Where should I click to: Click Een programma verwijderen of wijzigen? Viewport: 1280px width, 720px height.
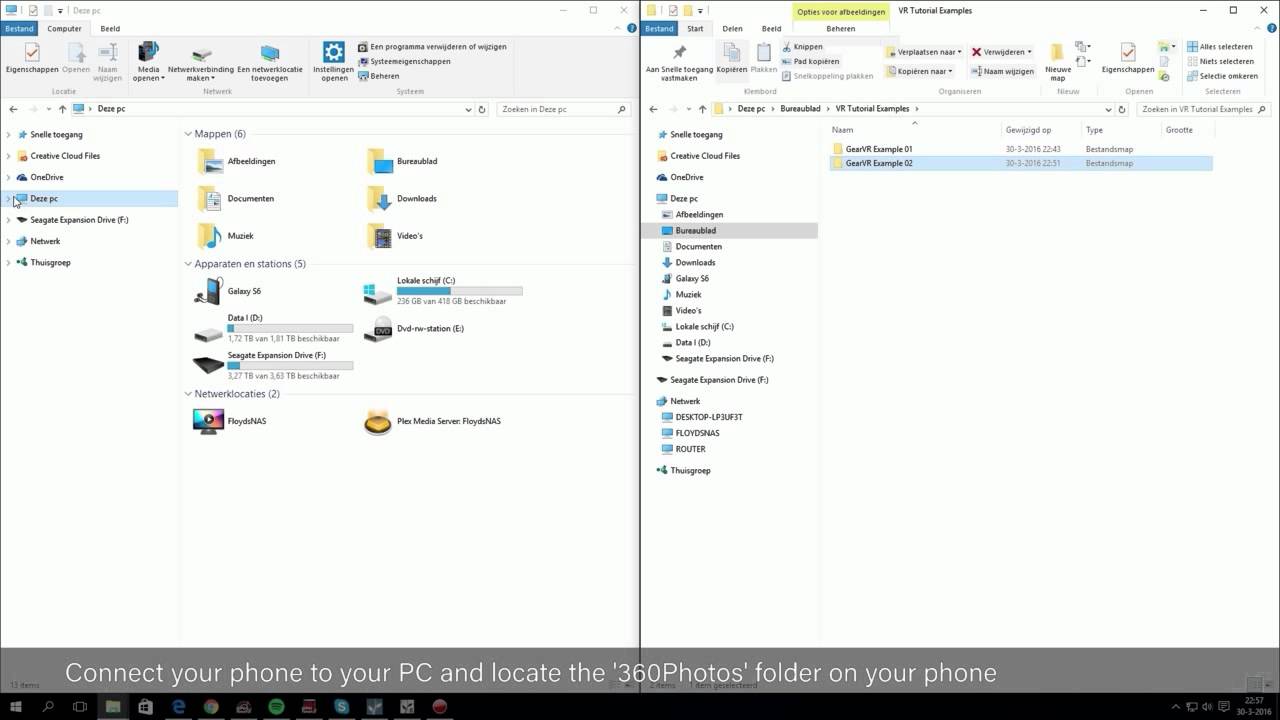tap(432, 47)
